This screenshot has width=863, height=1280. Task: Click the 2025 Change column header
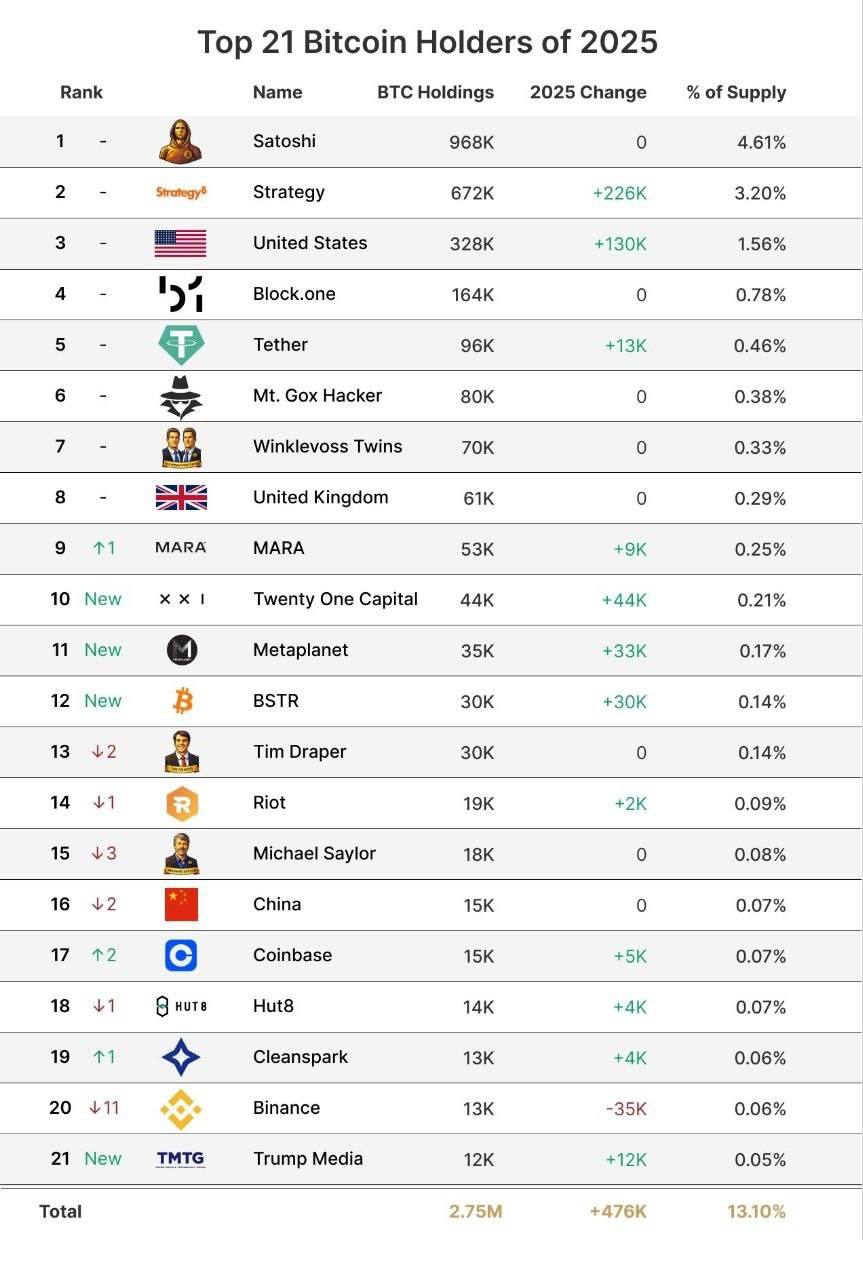tap(588, 92)
